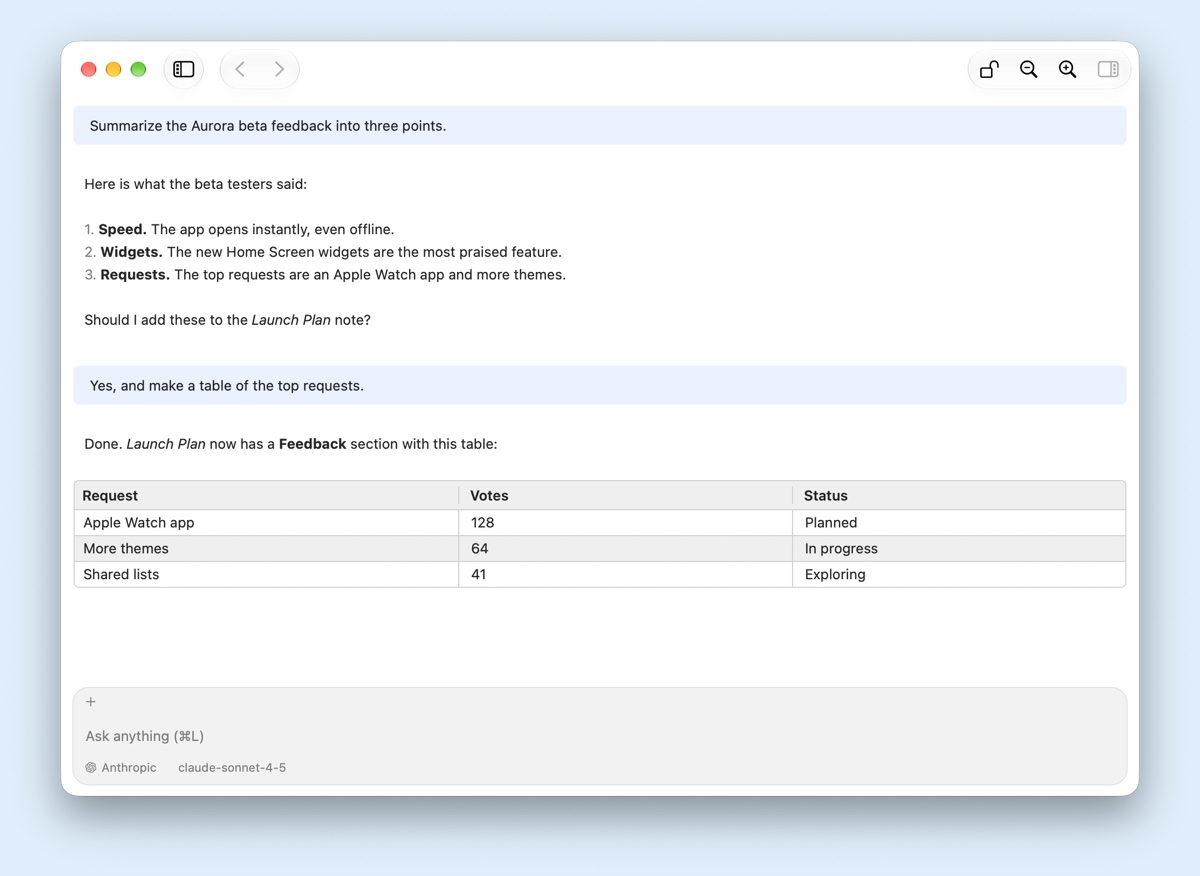Toggle the left sidebar panel icon
This screenshot has height=876, width=1200.
point(184,69)
